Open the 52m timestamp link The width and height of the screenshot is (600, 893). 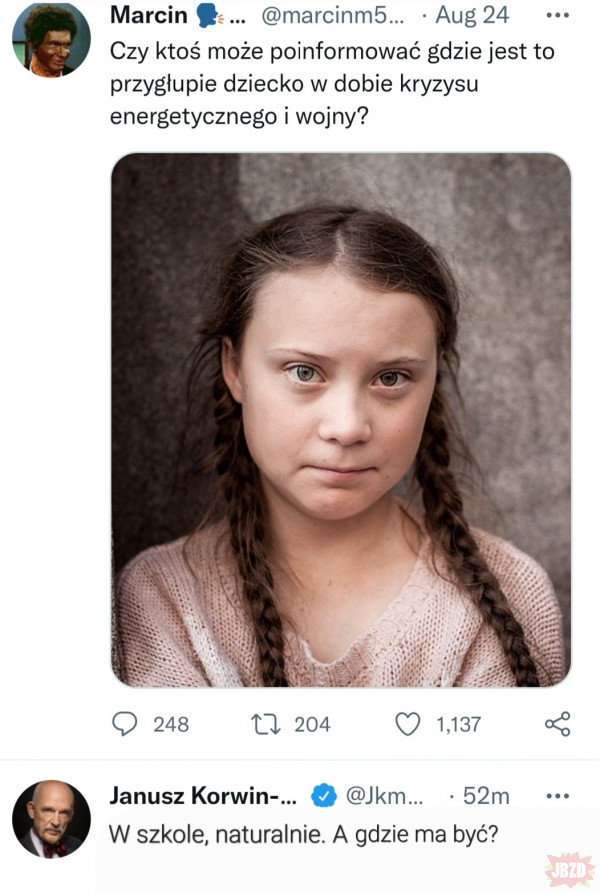(487, 796)
